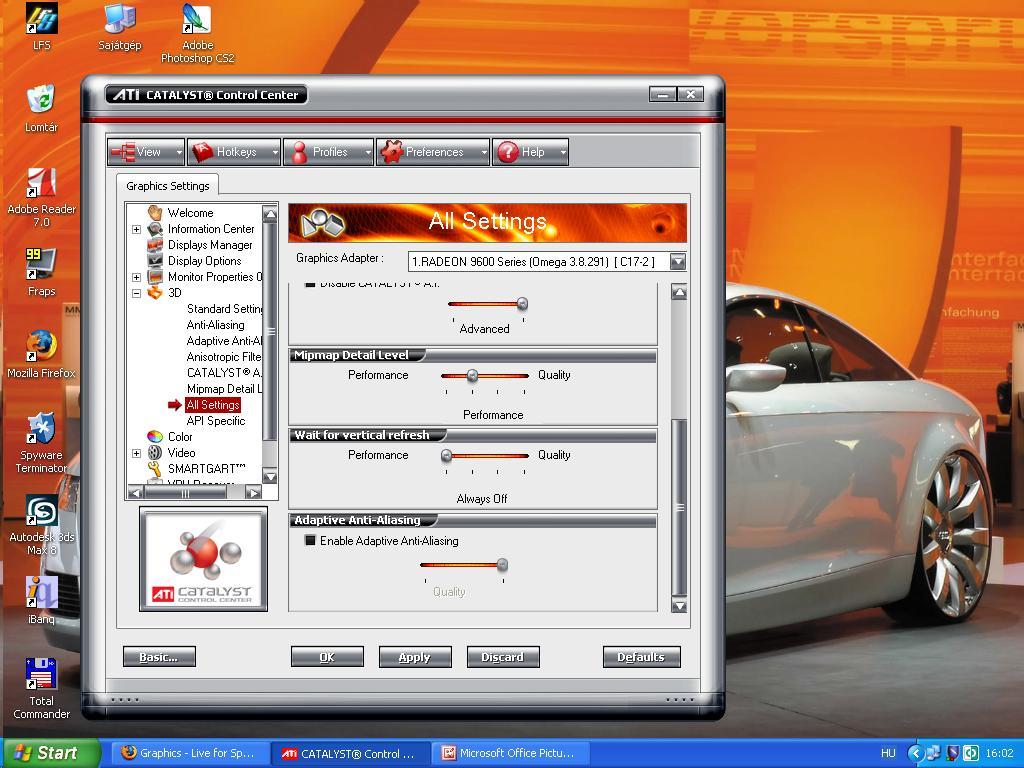The height and width of the screenshot is (768, 1024).
Task: Toggle the Disable CATALYST A.I. checkbox
Action: [x=310, y=285]
